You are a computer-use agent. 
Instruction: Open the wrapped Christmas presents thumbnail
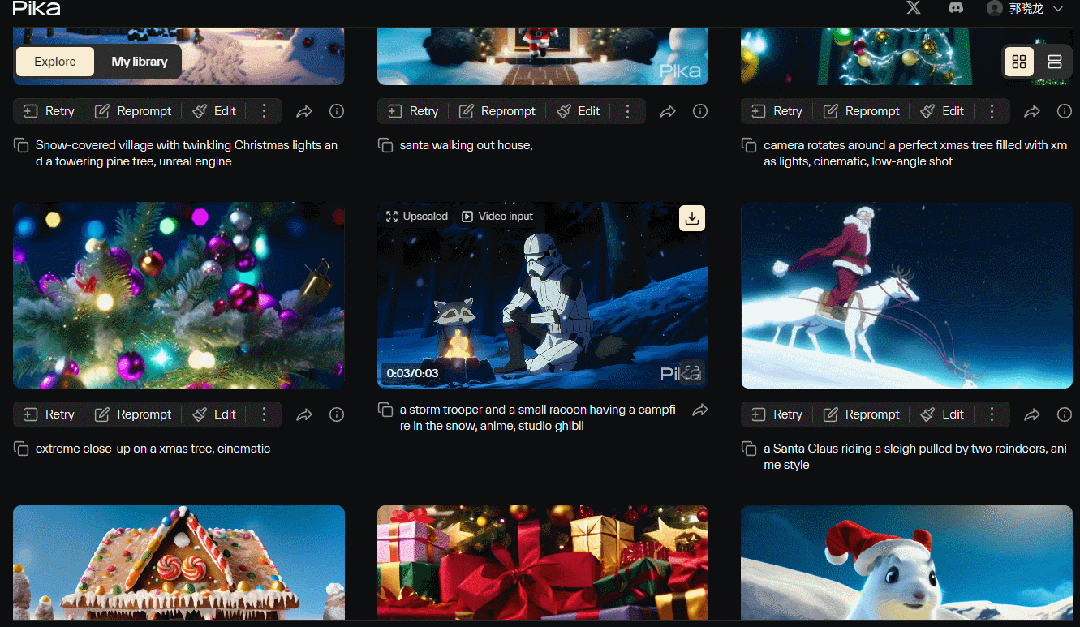542,562
